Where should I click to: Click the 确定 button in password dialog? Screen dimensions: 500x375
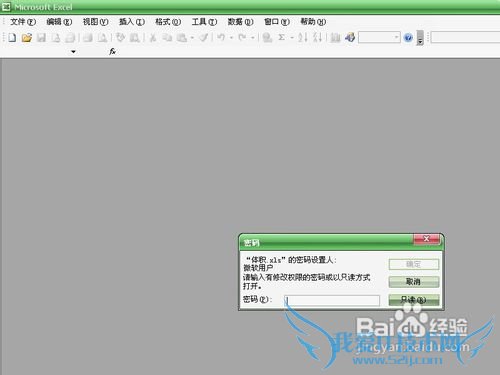(414, 264)
